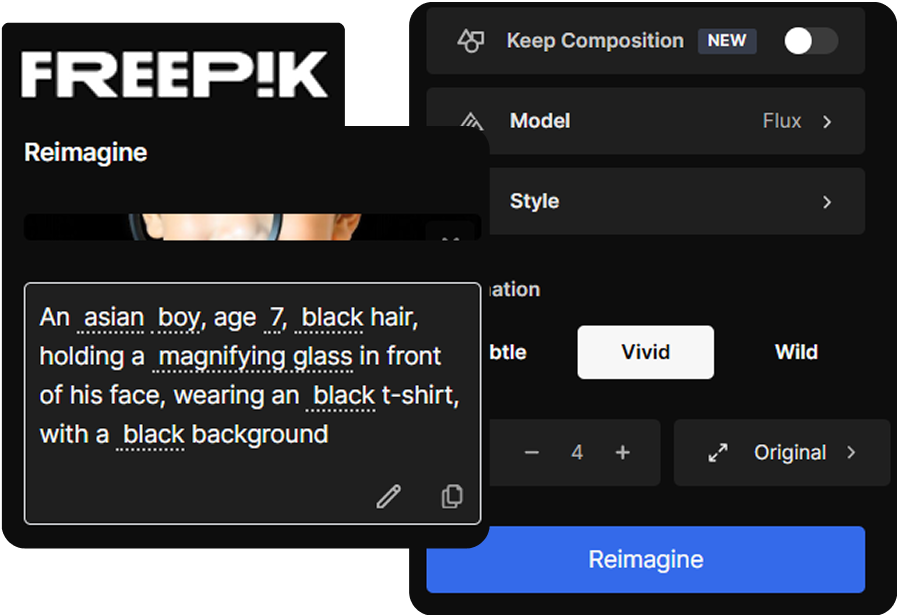The height and width of the screenshot is (615, 897).
Task: Click underlined 'black' before 't-shirt'
Action: click(344, 395)
